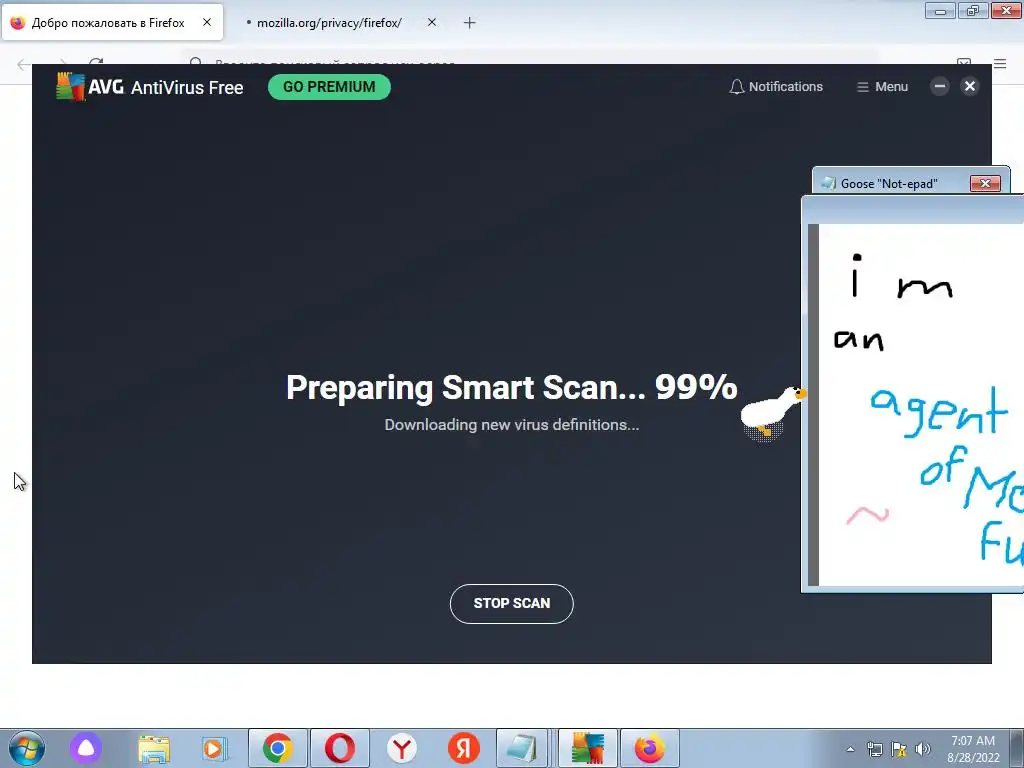1024x768 pixels.
Task: Click the Downloading new virus definitions text
Action: point(511,425)
